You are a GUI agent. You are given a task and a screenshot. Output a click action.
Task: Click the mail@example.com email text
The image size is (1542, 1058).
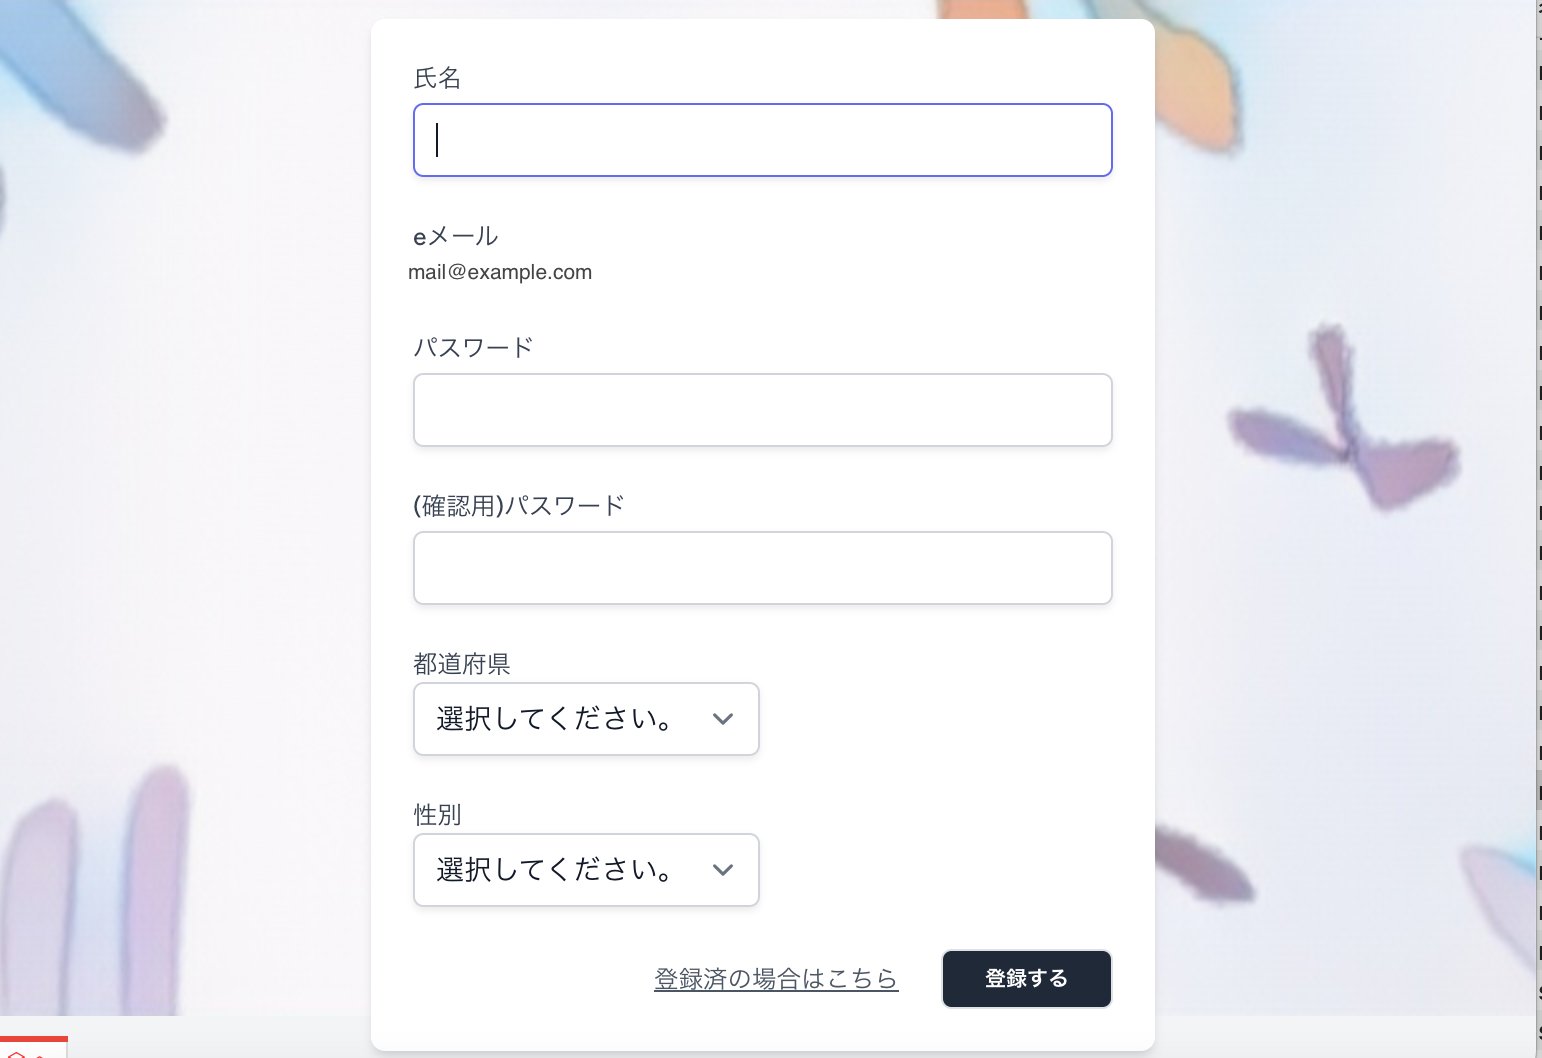[500, 272]
